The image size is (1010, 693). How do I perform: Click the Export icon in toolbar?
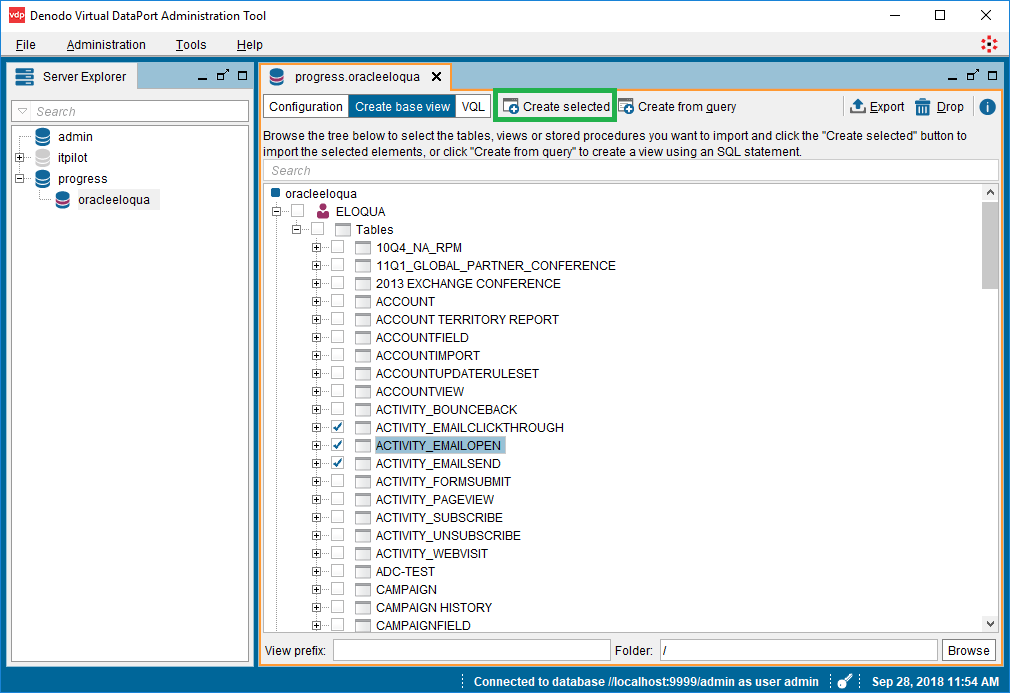coord(858,107)
